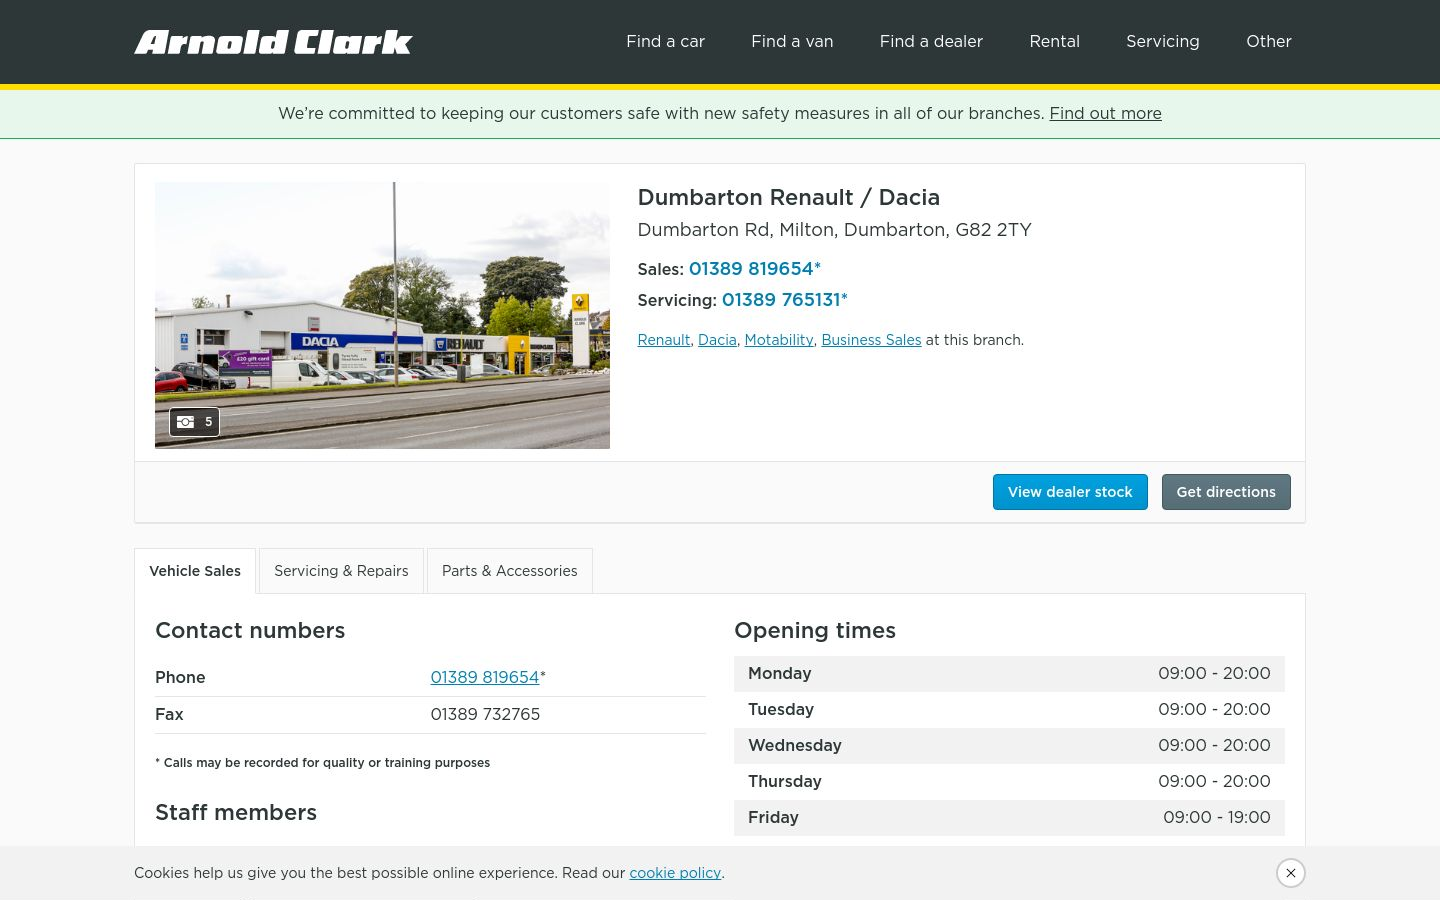Follow the Find out more safety link
Image resolution: width=1440 pixels, height=900 pixels.
tap(1105, 113)
